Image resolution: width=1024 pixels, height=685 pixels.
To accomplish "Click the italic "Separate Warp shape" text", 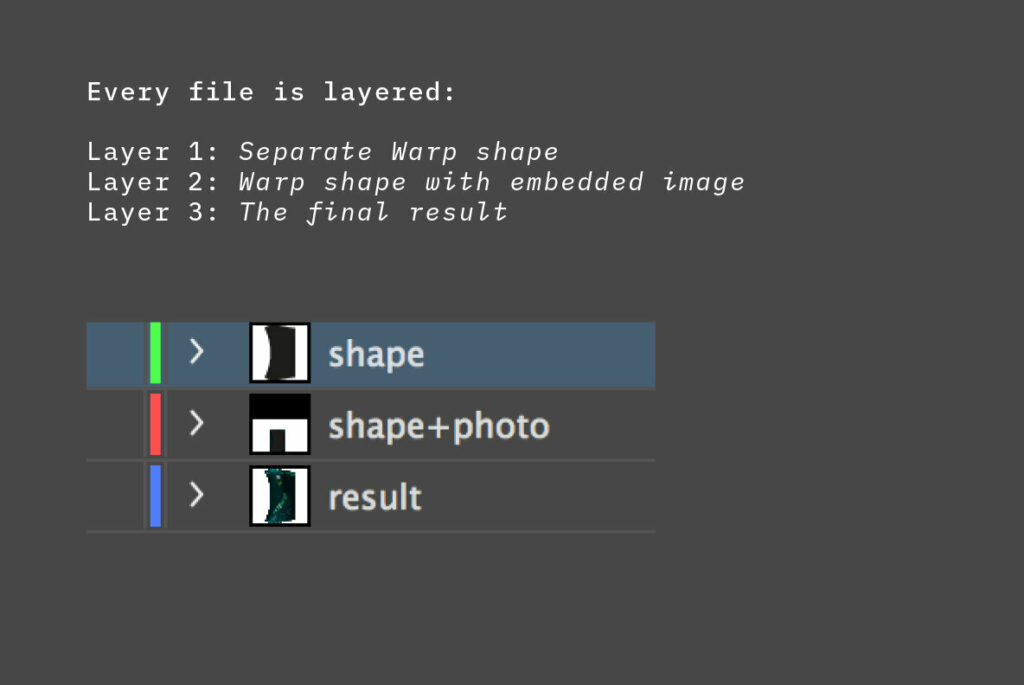I will (398, 152).
